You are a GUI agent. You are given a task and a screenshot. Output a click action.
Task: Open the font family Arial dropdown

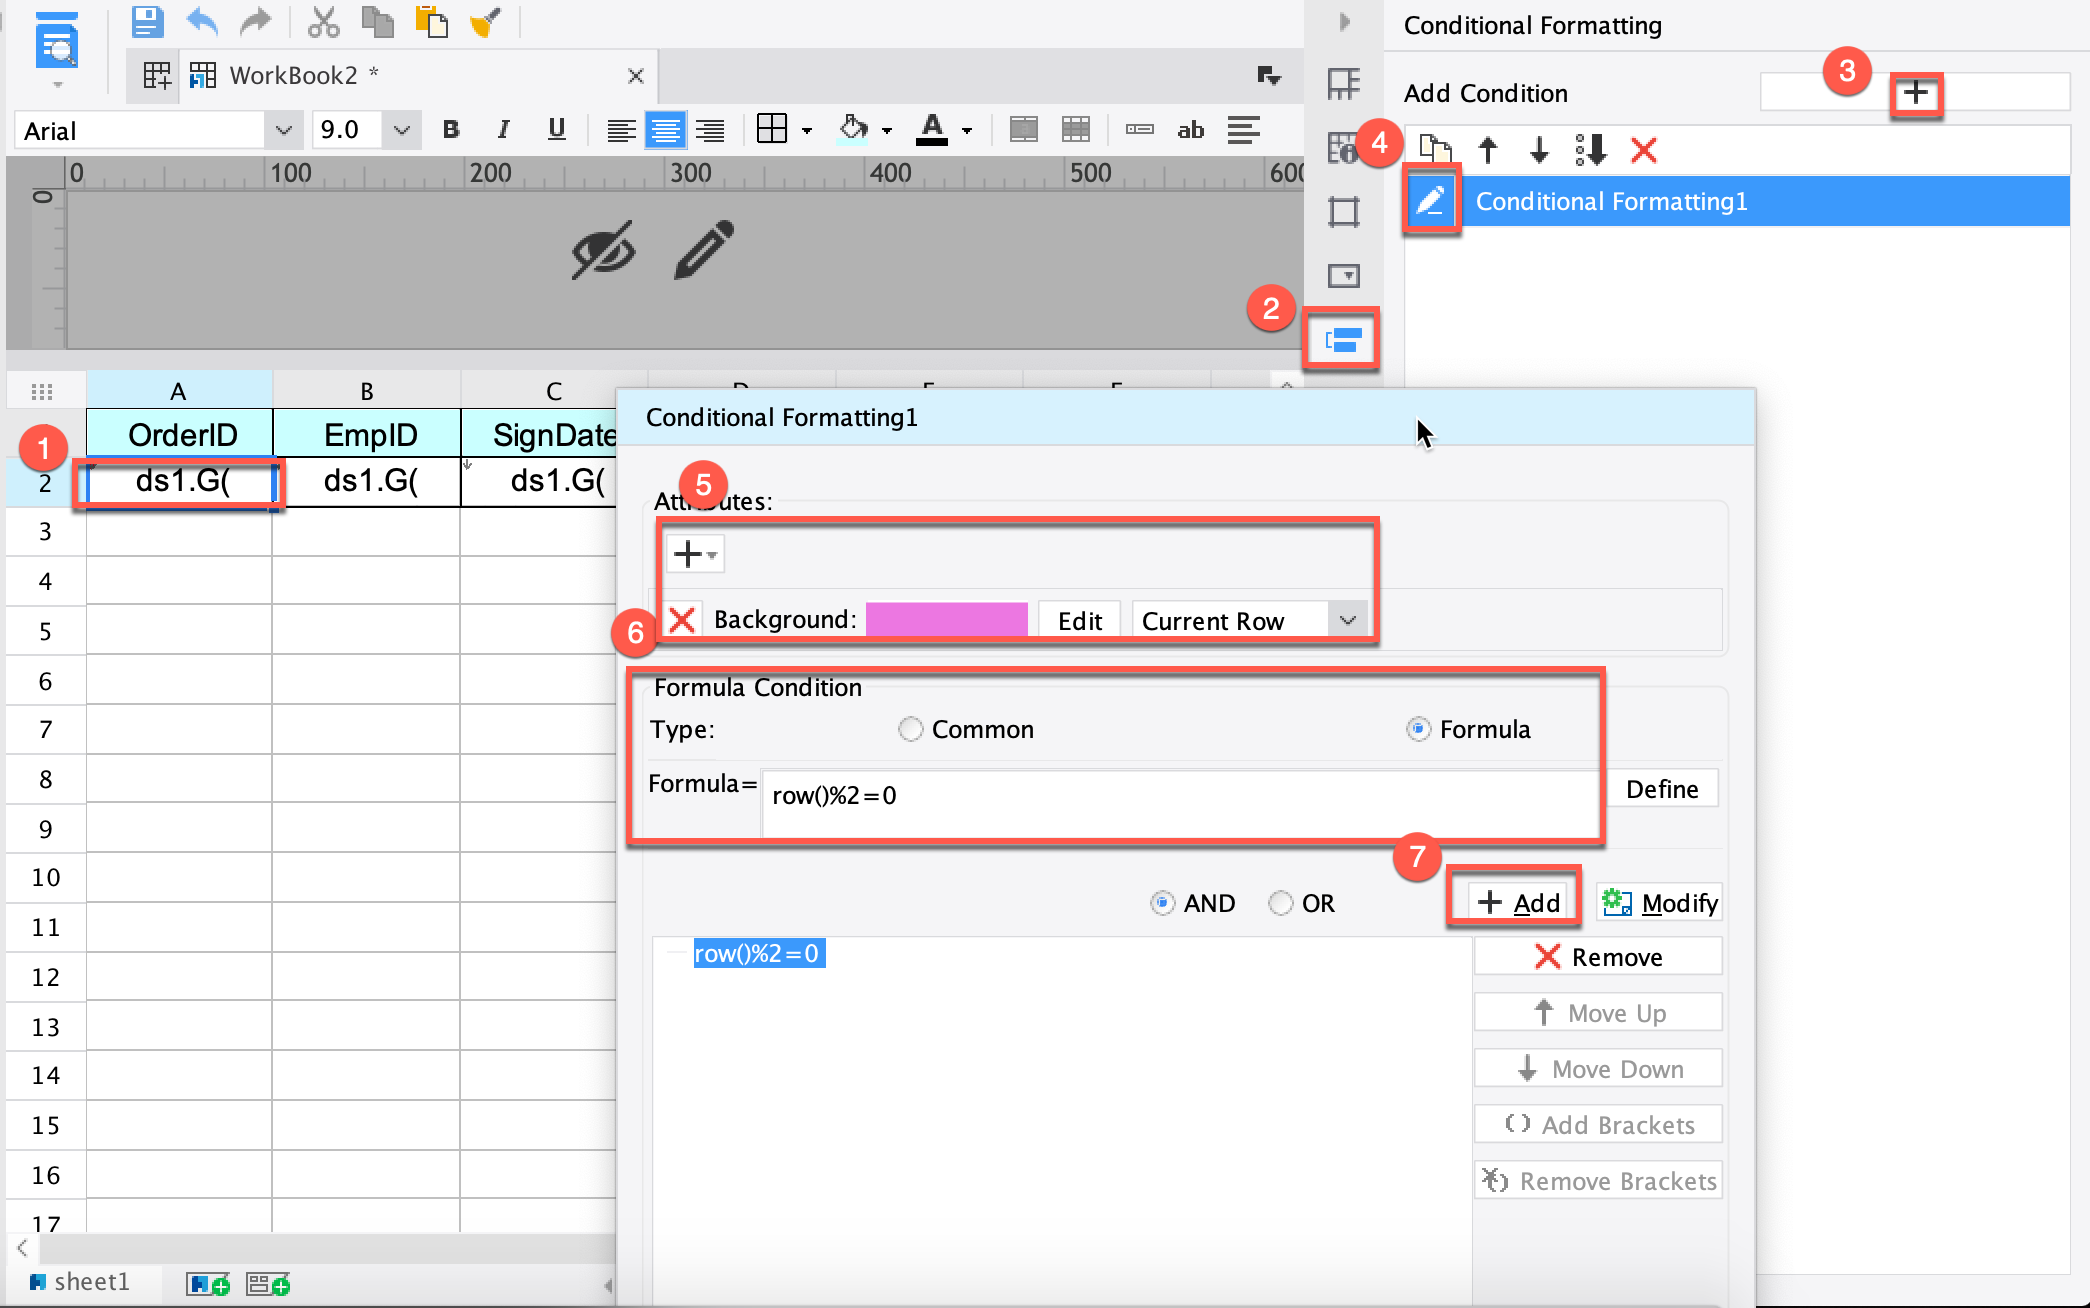283,130
